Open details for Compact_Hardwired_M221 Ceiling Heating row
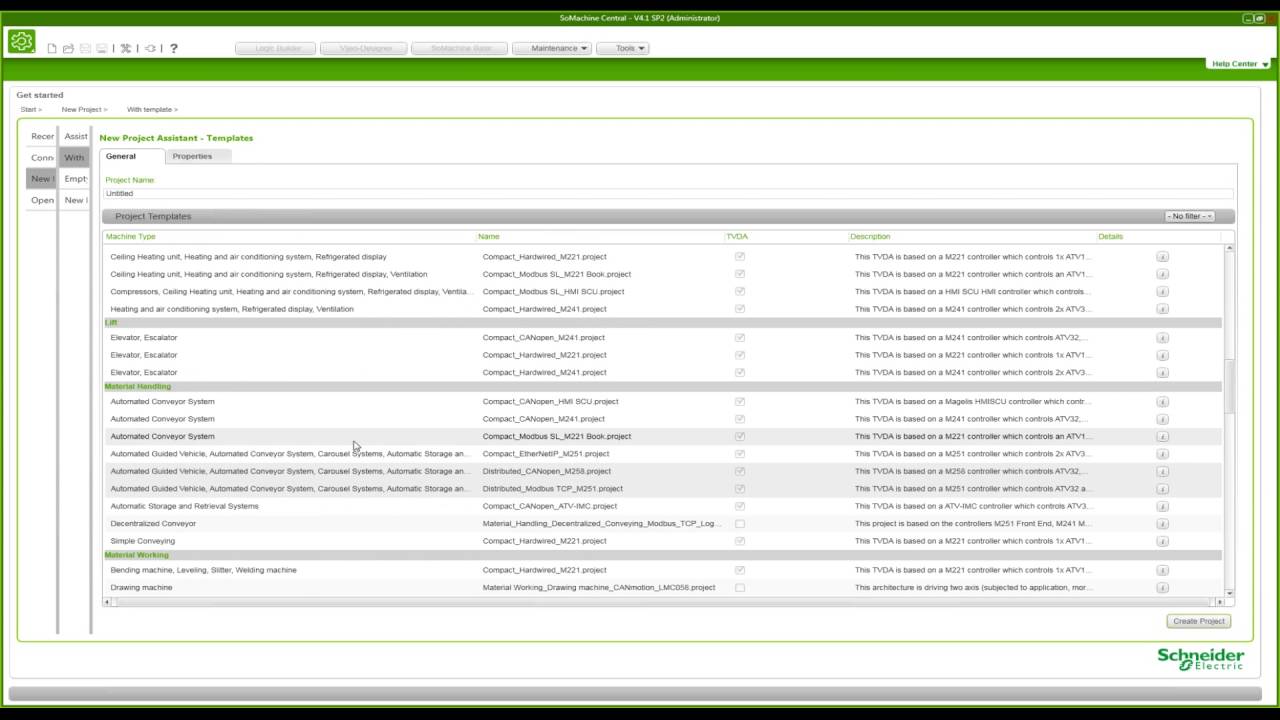The height and width of the screenshot is (720, 1280). [x=1162, y=257]
